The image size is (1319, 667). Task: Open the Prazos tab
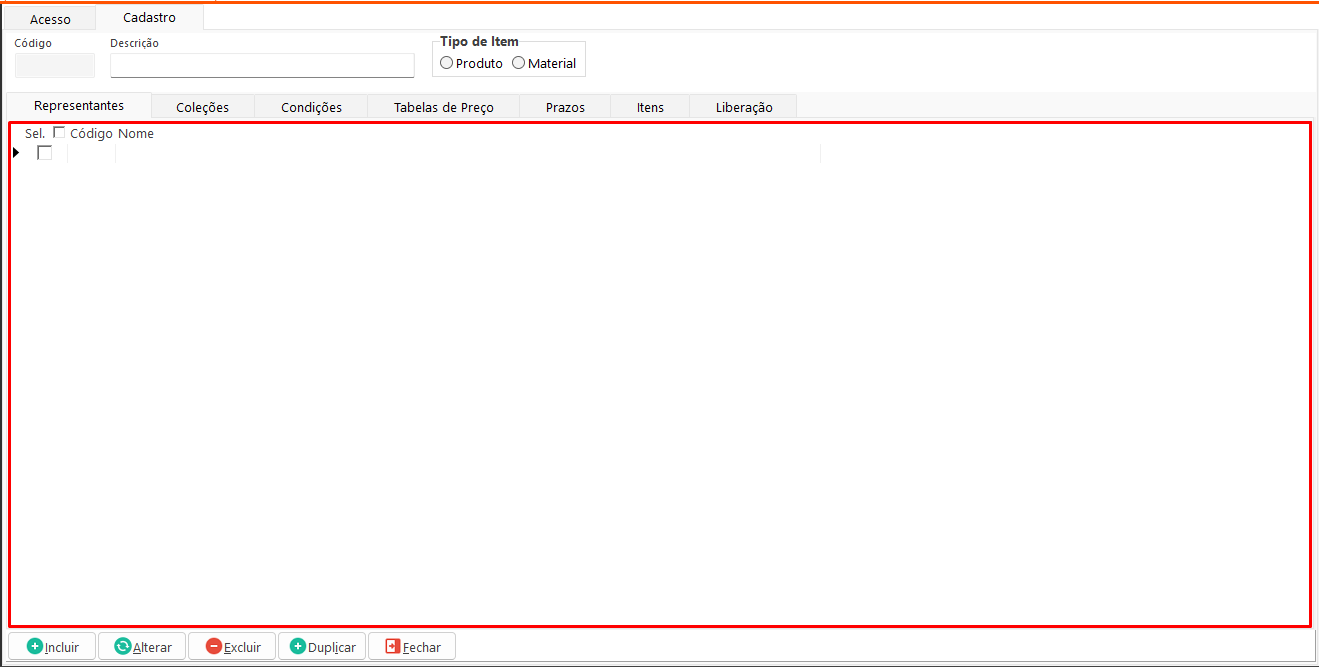[565, 107]
